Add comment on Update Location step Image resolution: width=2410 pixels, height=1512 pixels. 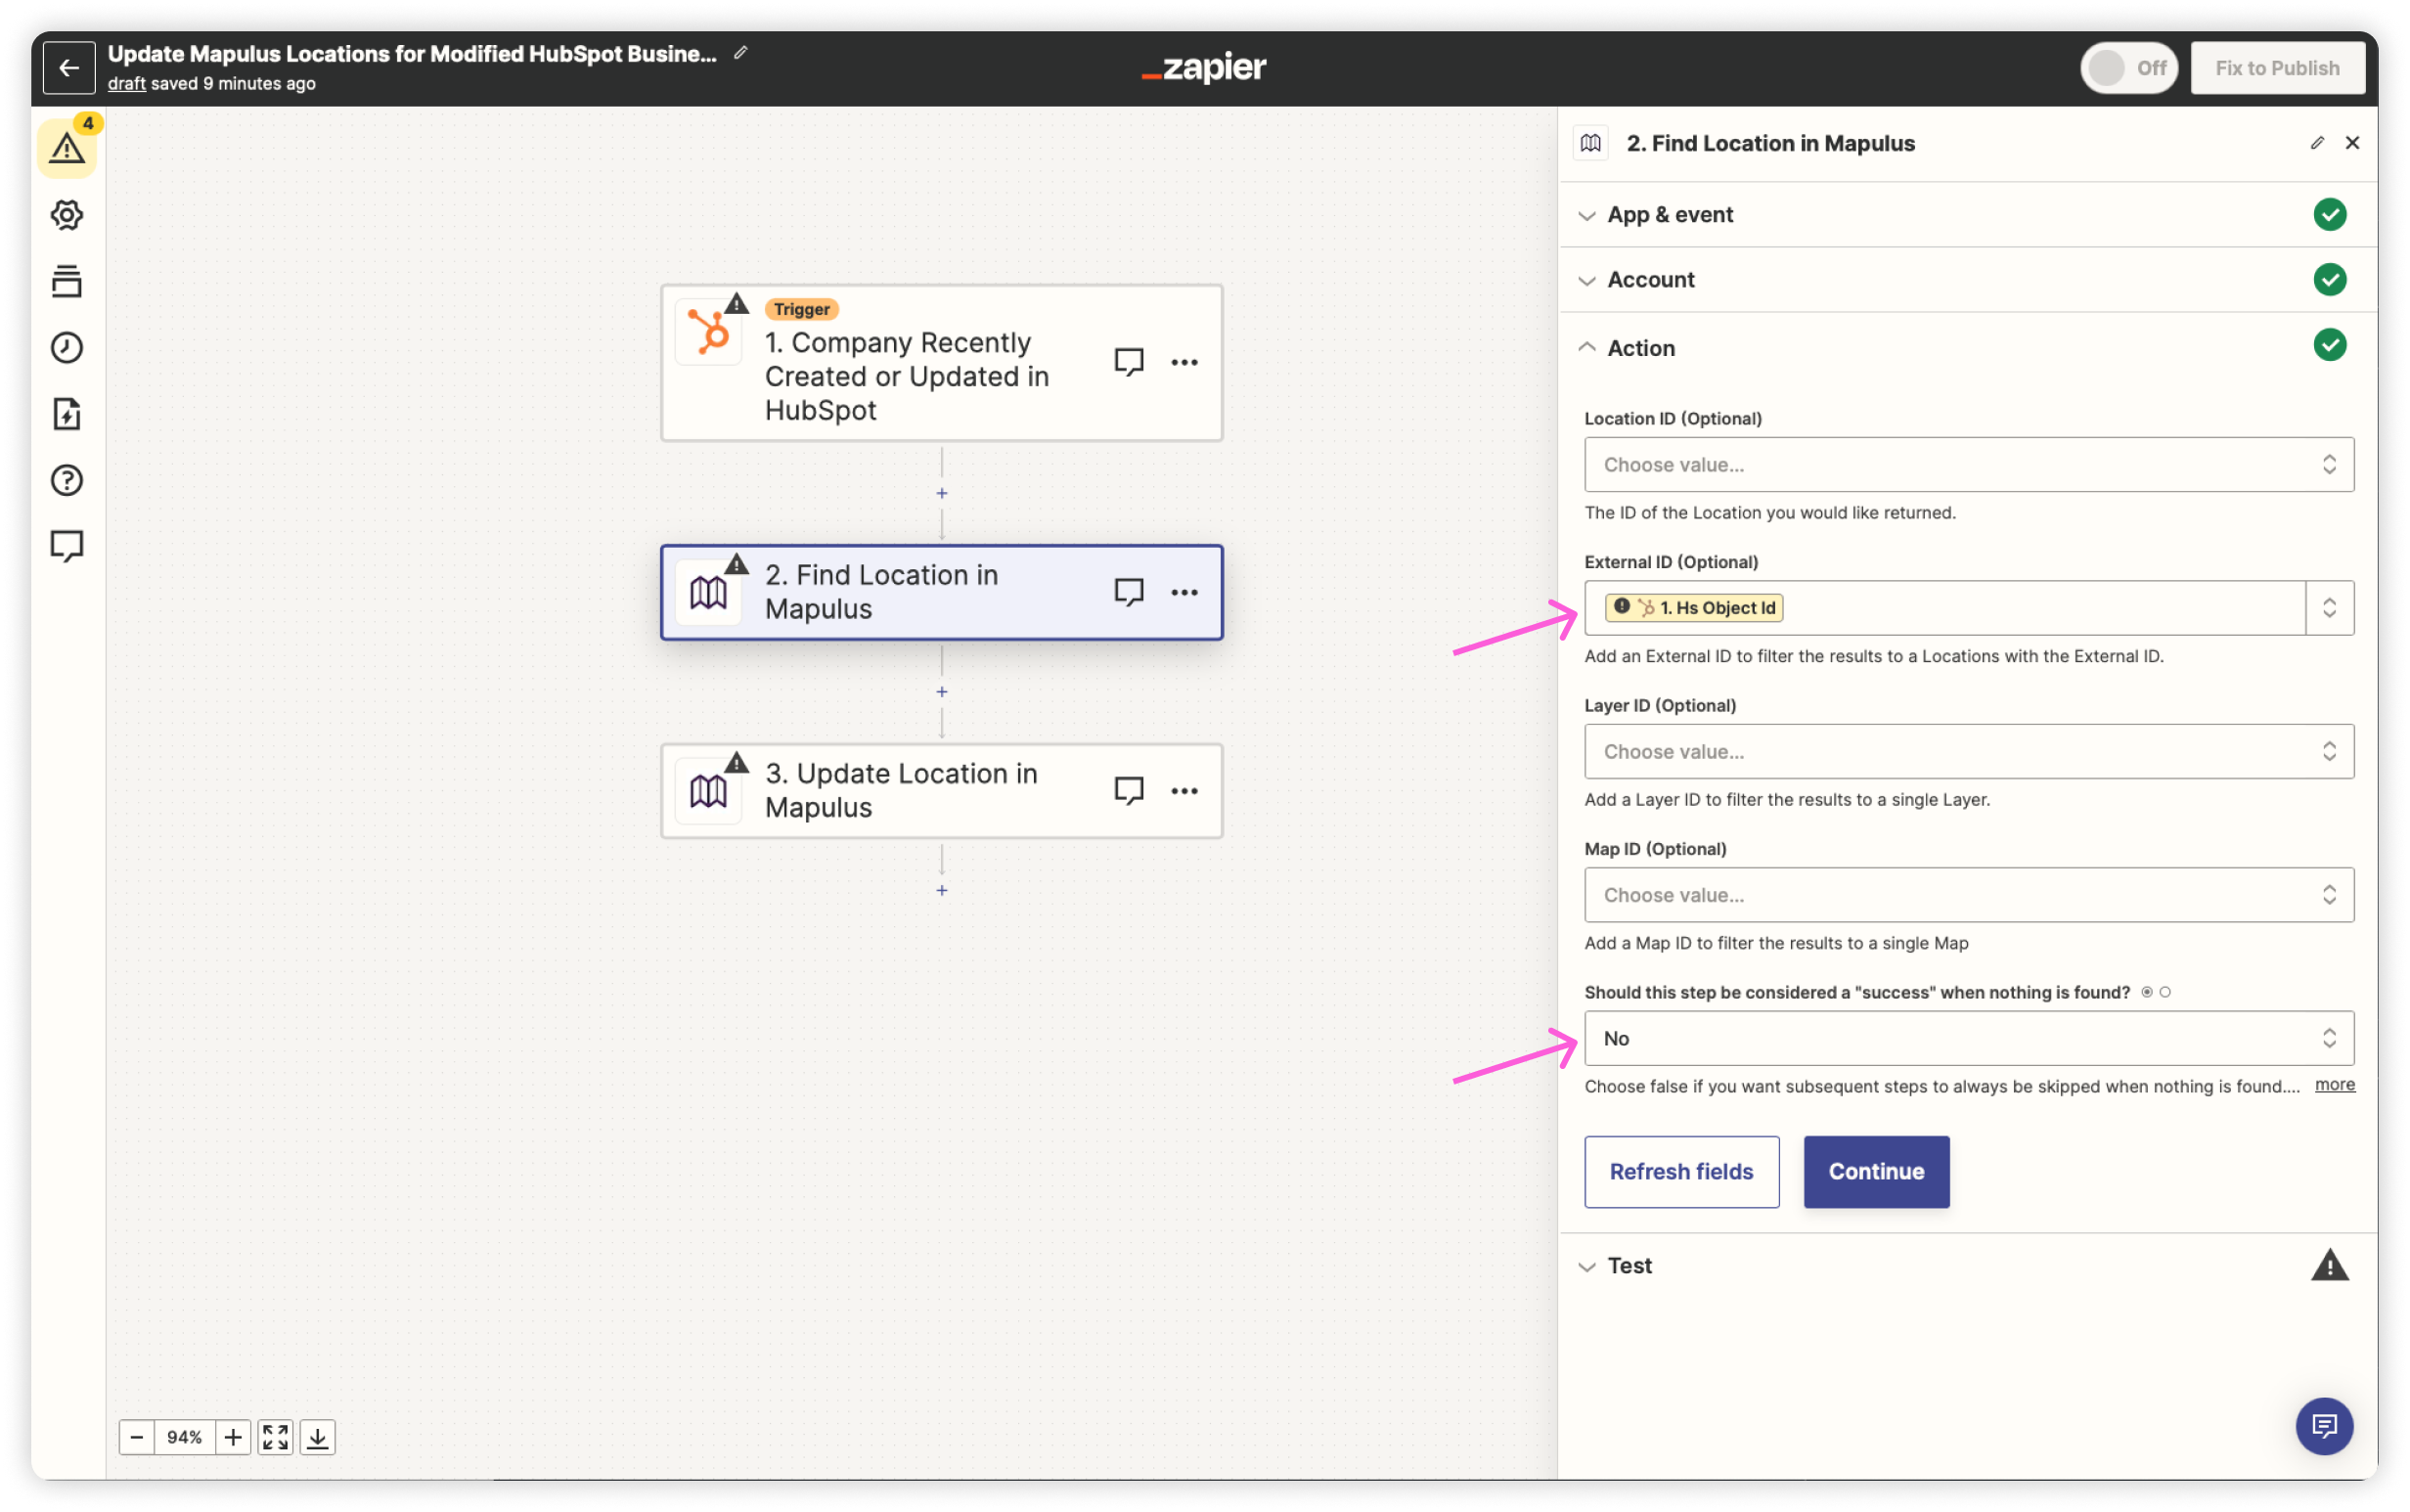point(1129,790)
